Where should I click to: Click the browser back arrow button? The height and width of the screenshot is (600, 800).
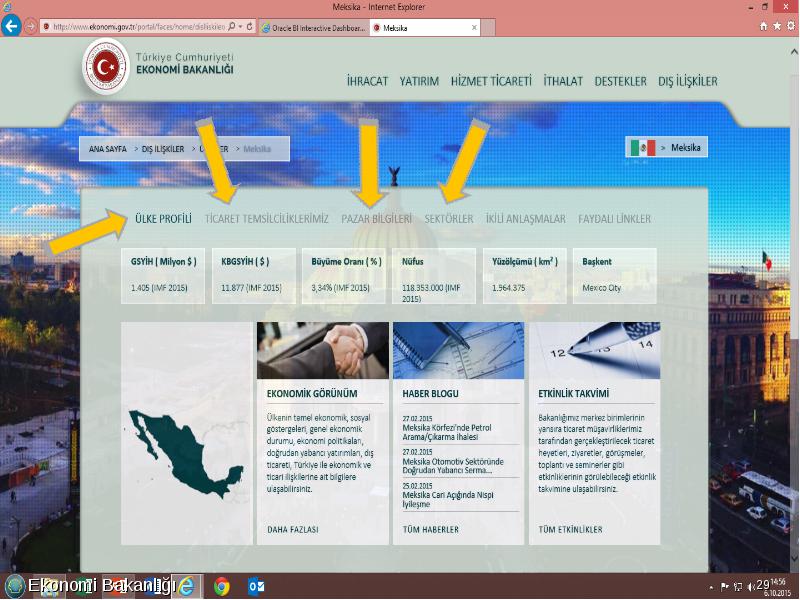tap(11, 26)
